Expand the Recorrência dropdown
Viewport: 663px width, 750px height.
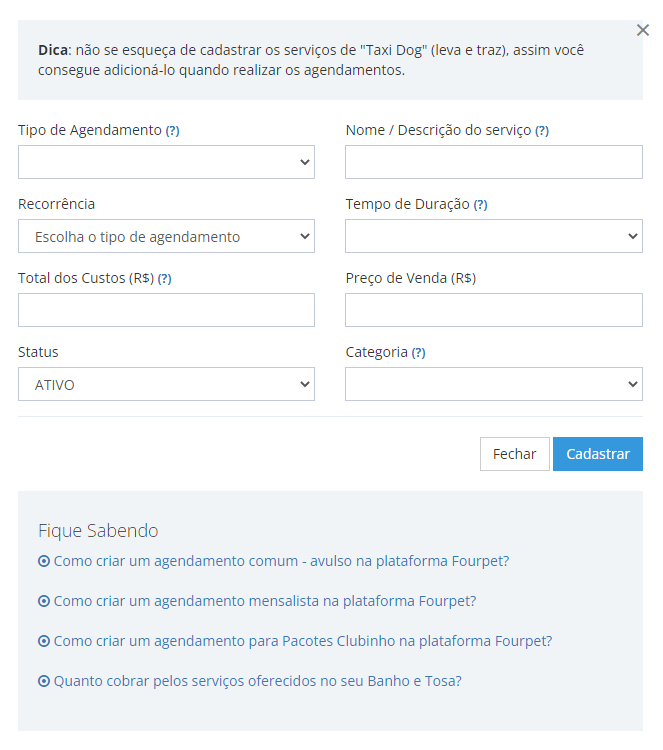pos(166,236)
